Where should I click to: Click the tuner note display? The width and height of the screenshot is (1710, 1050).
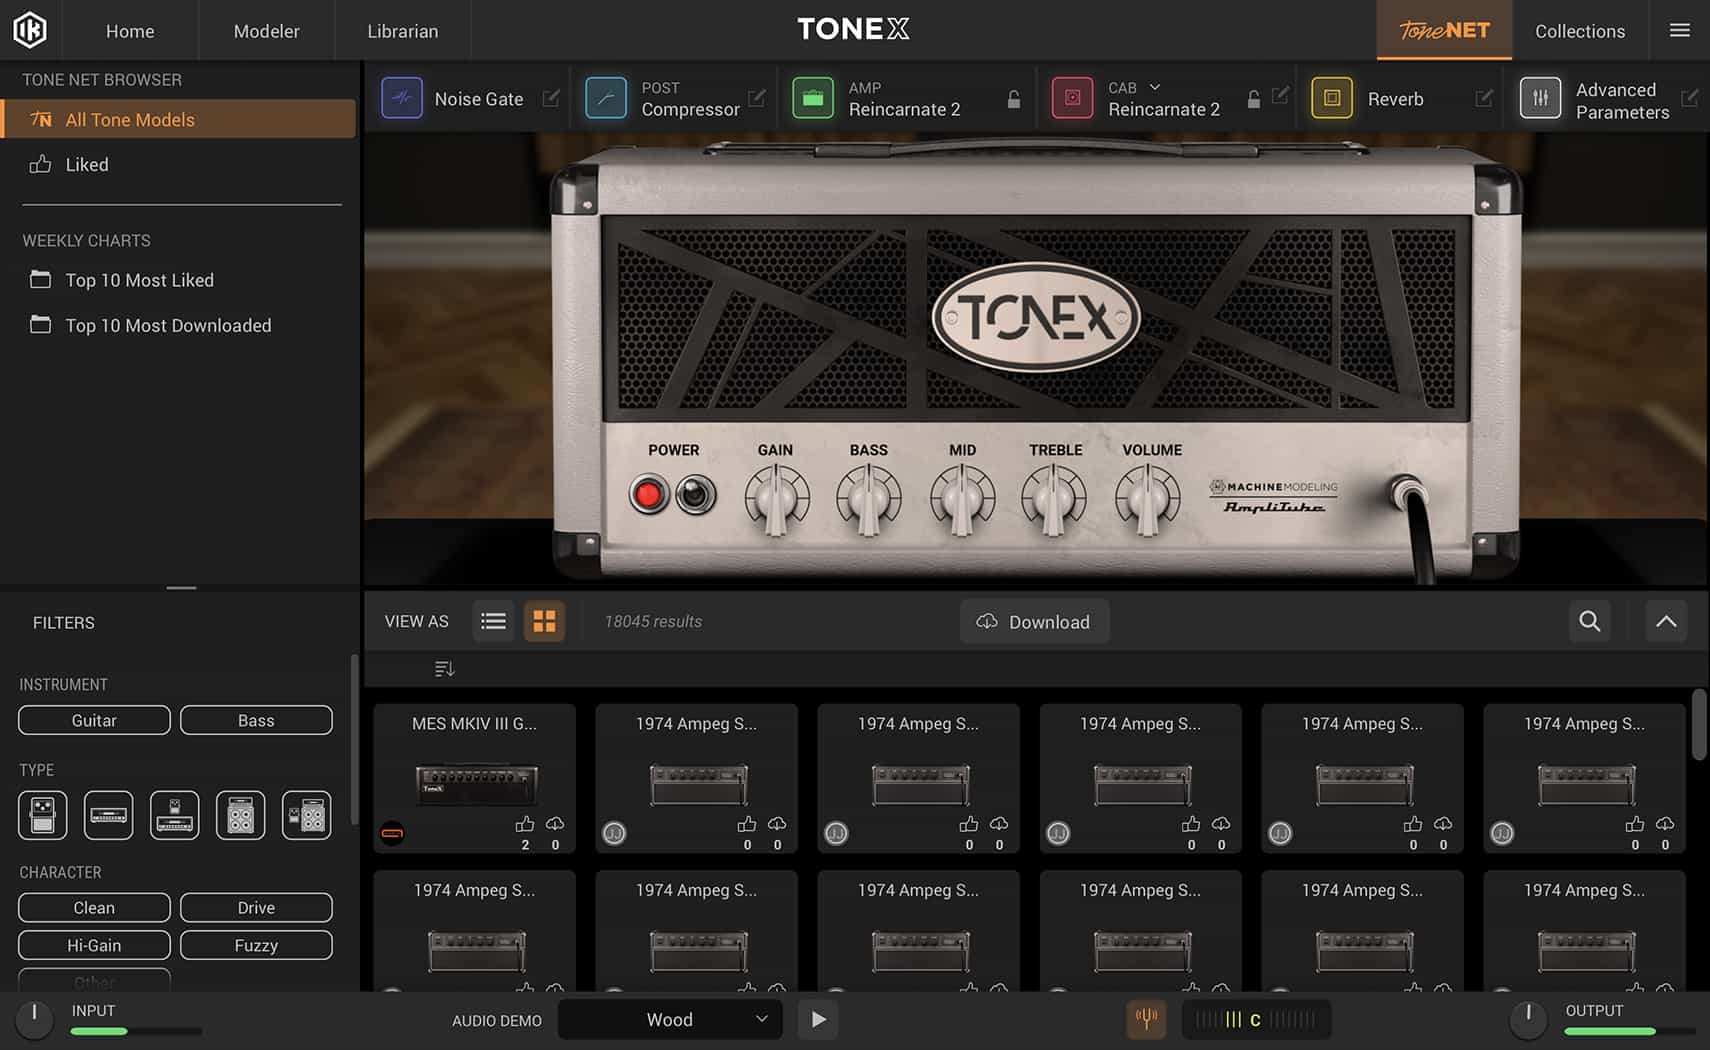1256,1019
